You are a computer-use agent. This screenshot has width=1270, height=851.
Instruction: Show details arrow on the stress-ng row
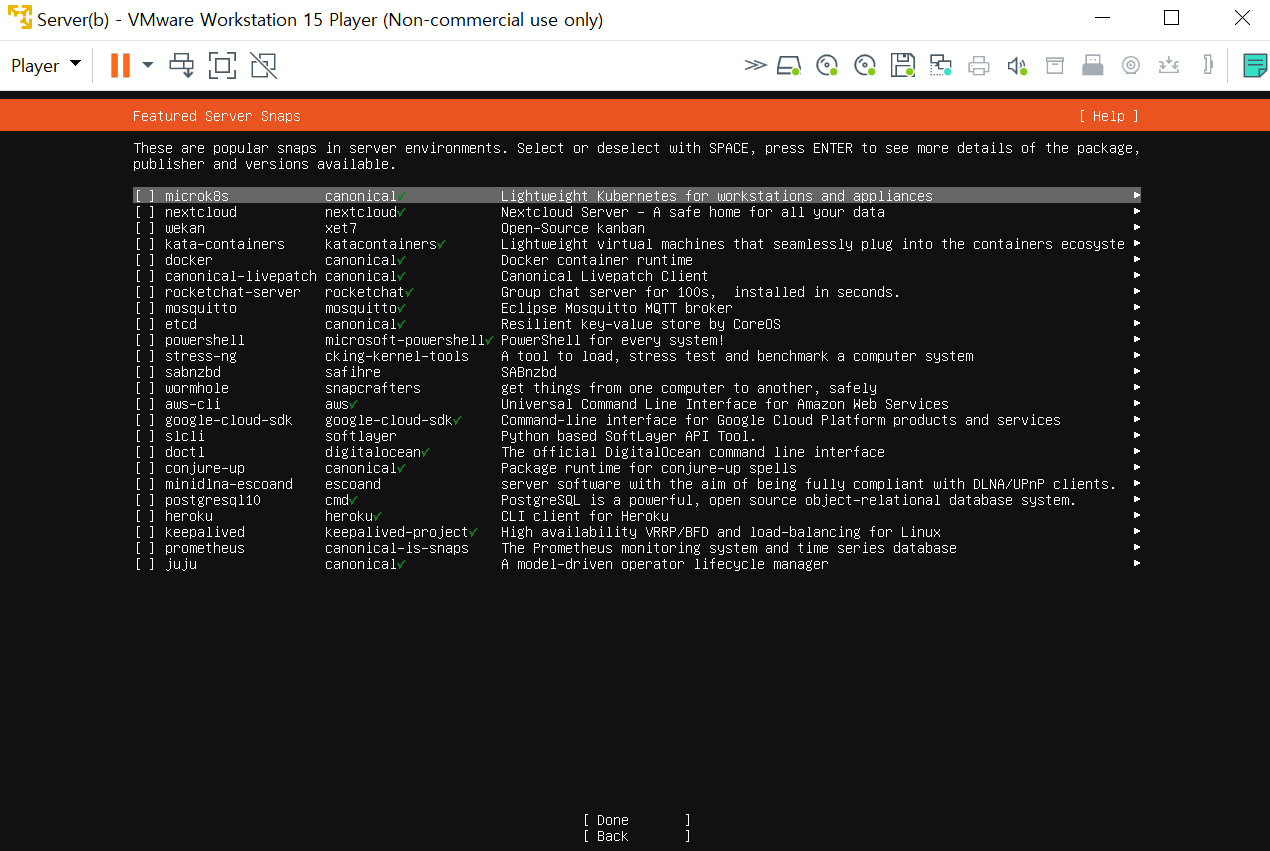pyautogui.click(x=1137, y=356)
